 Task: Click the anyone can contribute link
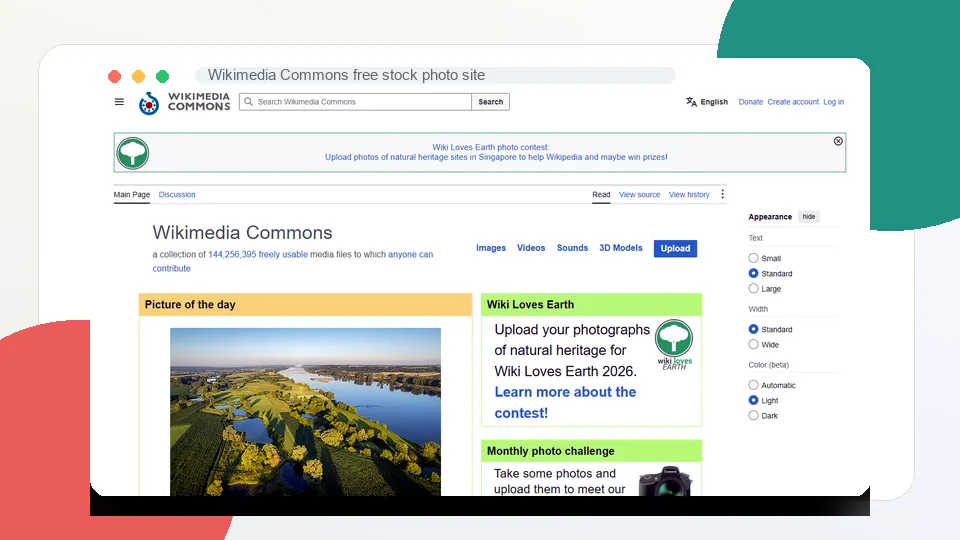410,255
